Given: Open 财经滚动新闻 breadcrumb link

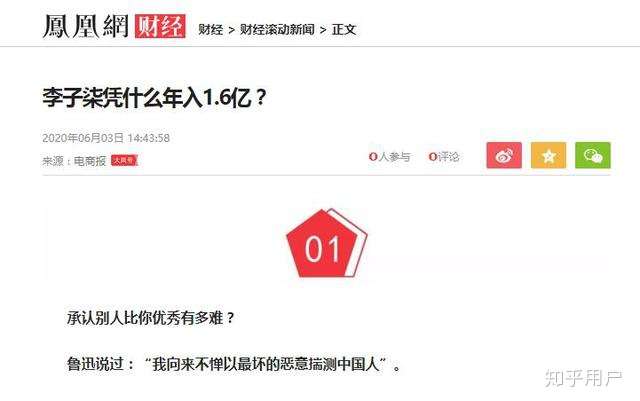Looking at the screenshot, I should [277, 29].
